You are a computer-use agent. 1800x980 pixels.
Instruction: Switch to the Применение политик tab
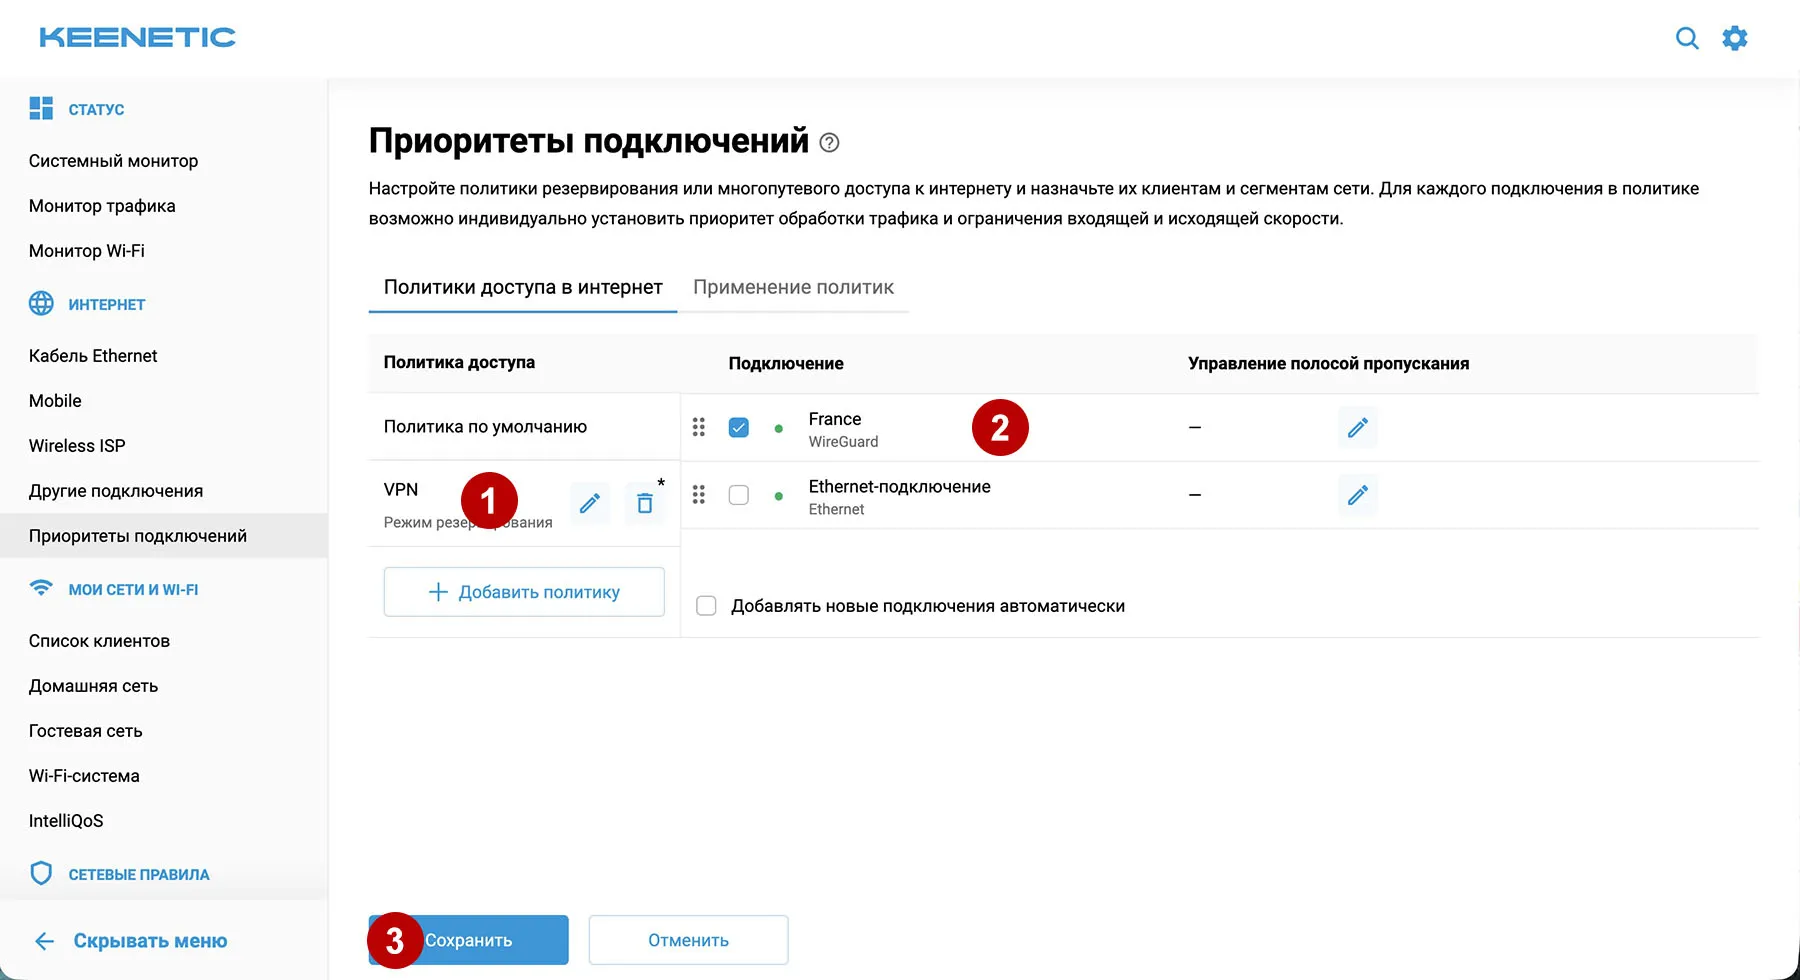tap(793, 287)
